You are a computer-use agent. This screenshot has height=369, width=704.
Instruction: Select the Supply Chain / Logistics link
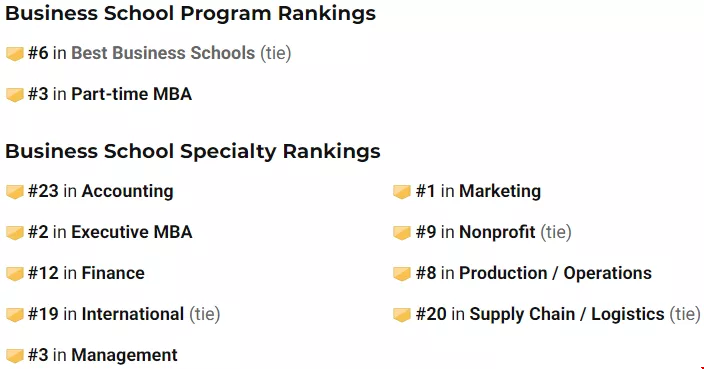point(567,314)
